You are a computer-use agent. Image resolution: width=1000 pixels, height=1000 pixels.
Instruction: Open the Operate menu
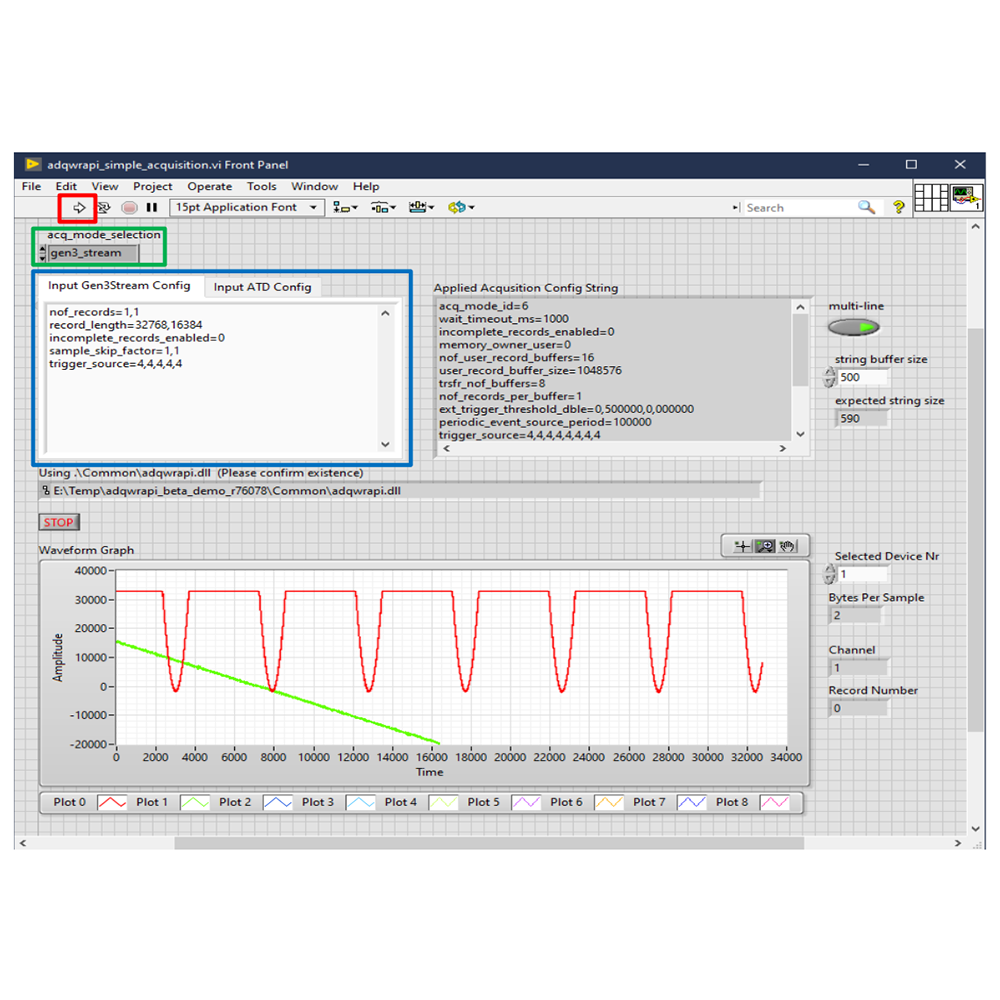(209, 186)
